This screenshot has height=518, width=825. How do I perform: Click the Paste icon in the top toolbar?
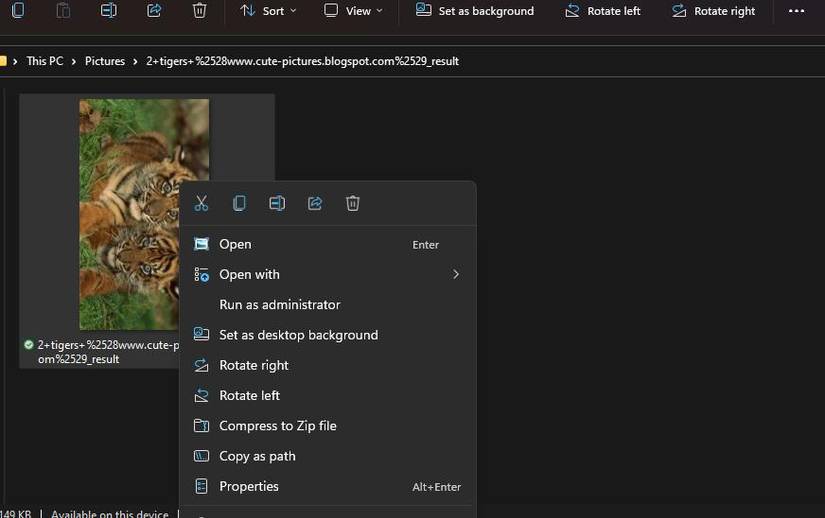[x=63, y=10]
